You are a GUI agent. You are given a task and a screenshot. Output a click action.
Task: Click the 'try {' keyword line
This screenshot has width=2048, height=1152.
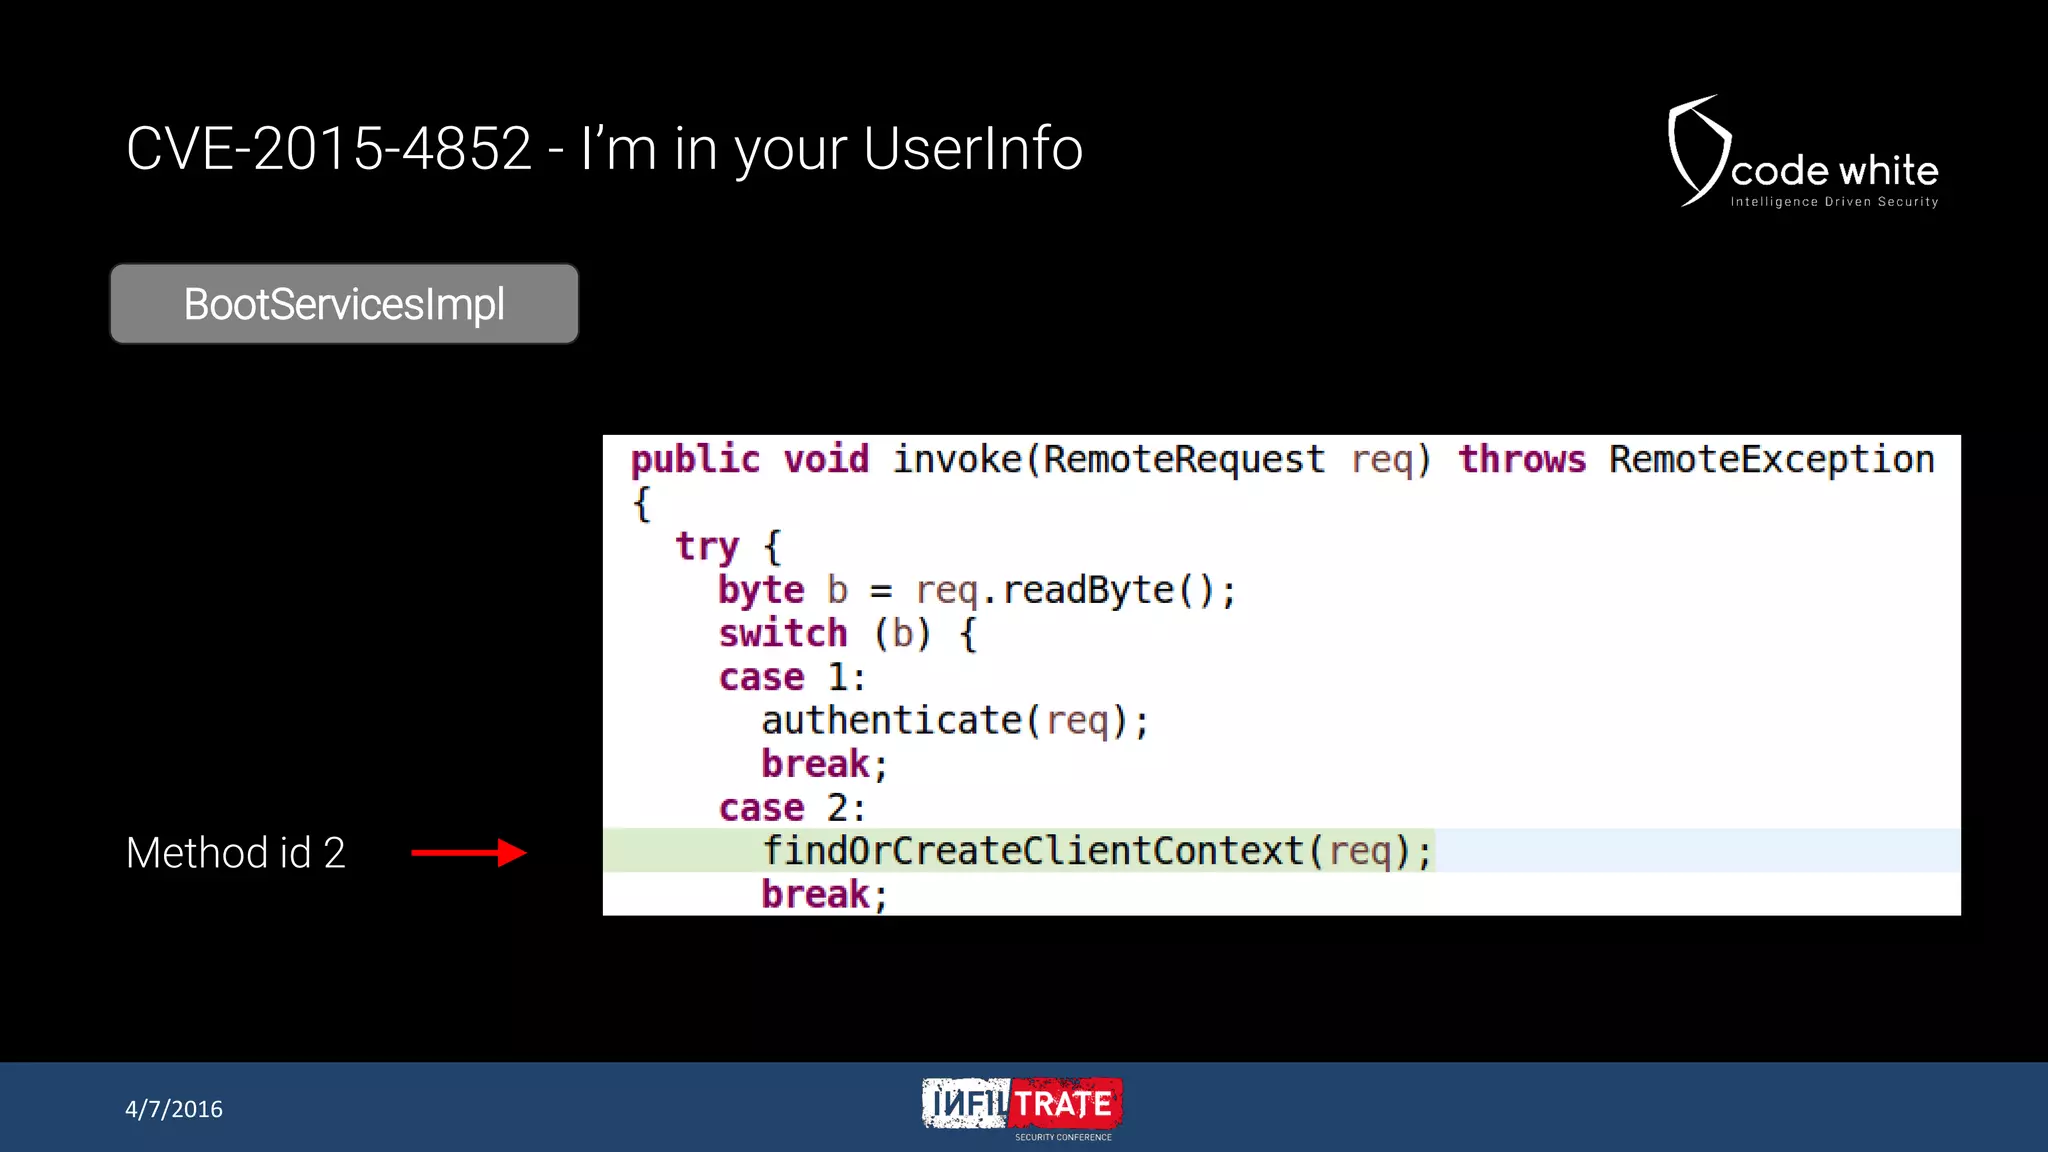727,547
